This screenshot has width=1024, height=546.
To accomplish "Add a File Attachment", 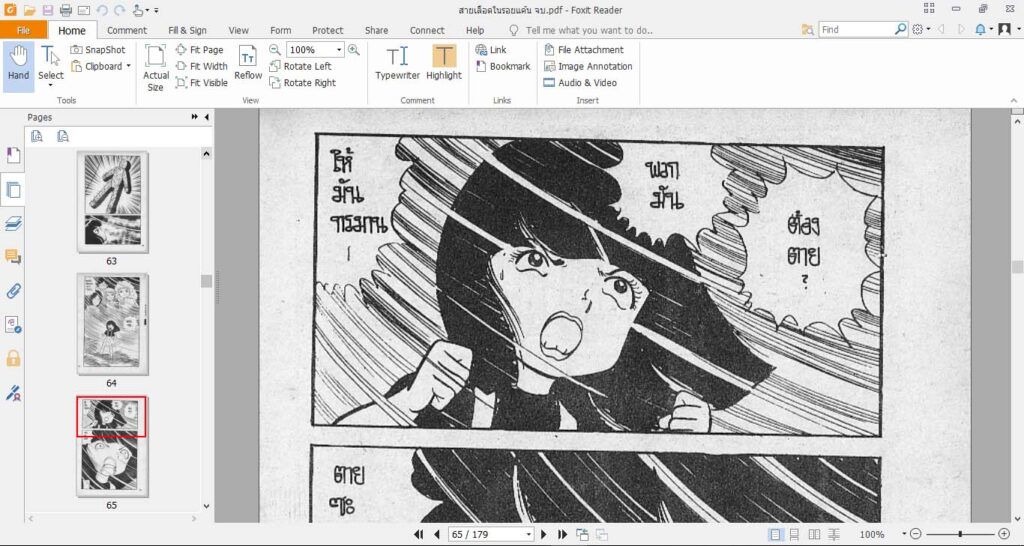I will 583,50.
